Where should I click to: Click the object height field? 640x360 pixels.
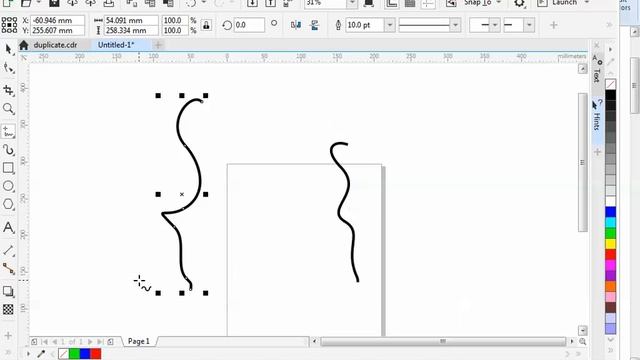pos(131,31)
